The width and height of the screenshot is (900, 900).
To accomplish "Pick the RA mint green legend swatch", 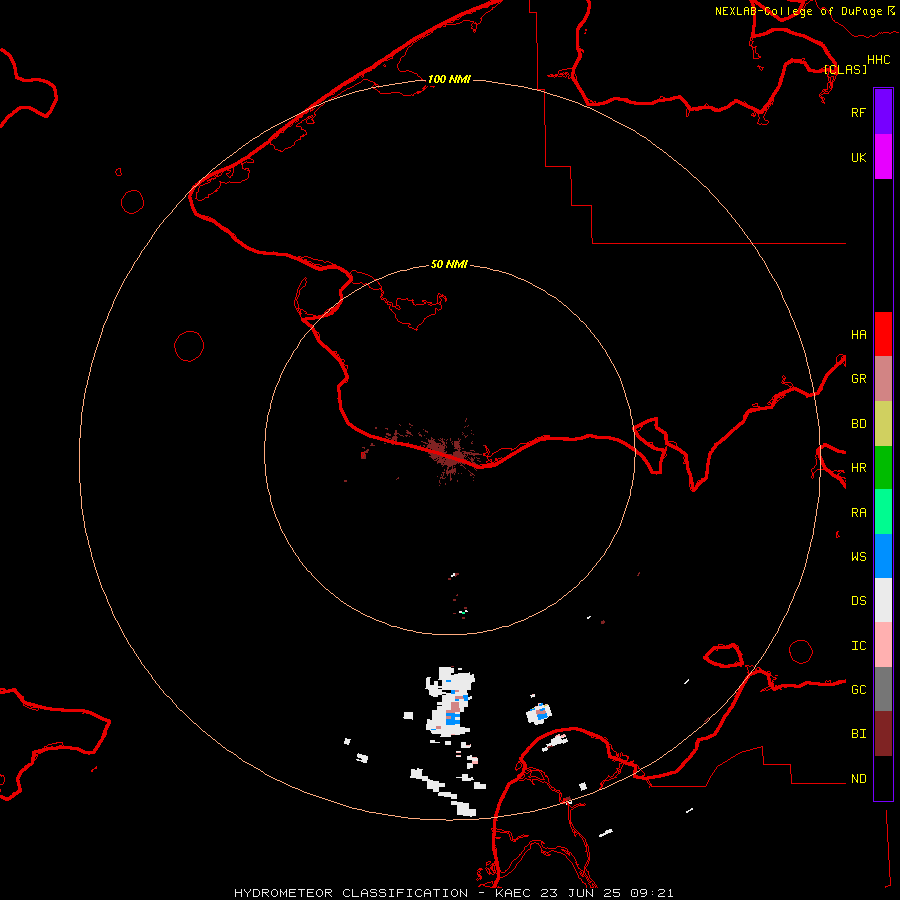I will click(883, 512).
